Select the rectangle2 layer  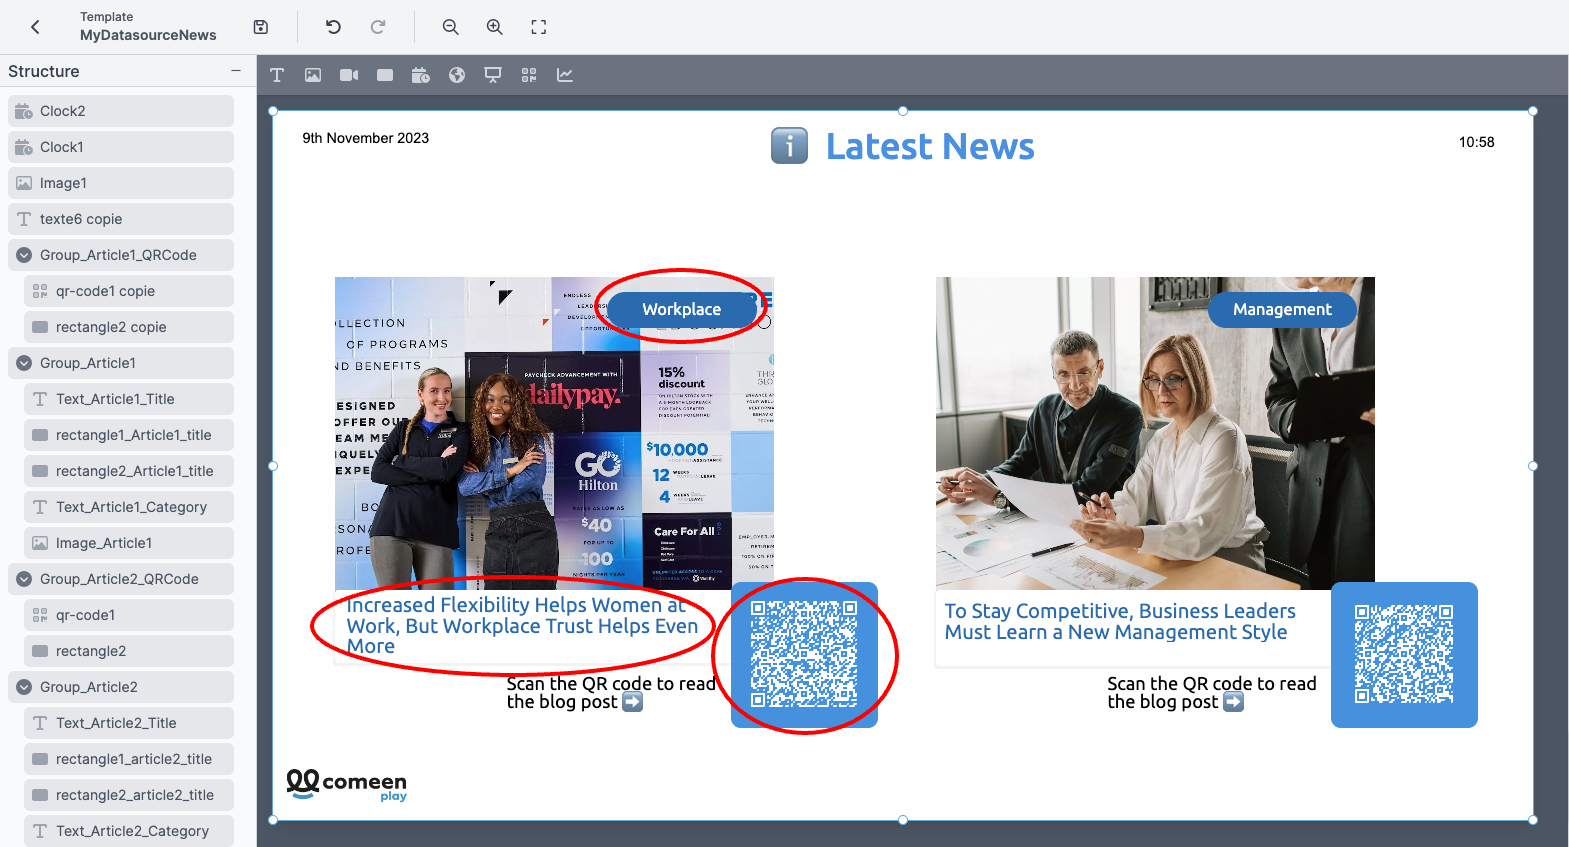pos(129,651)
